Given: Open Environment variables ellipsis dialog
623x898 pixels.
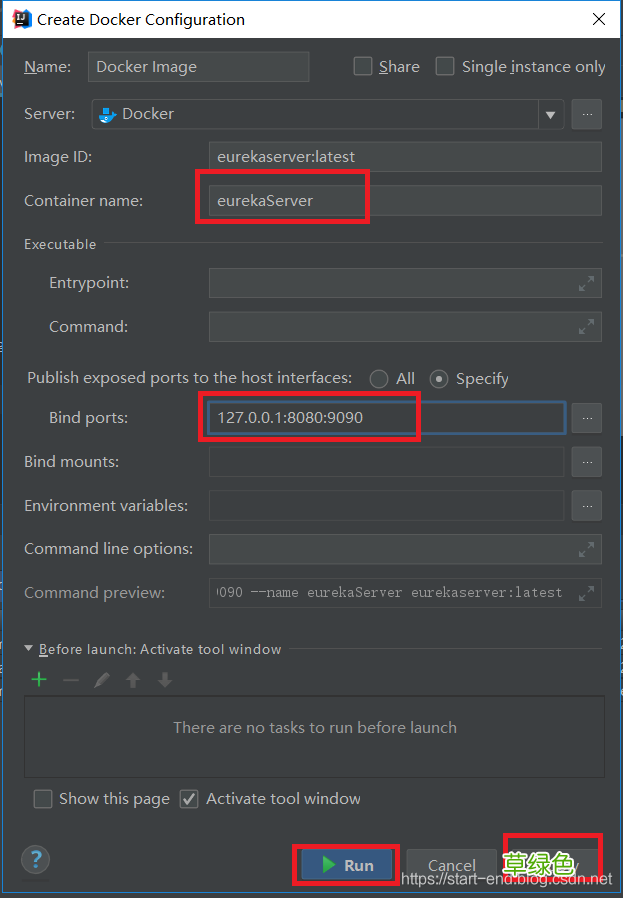Looking at the screenshot, I should point(586,506).
